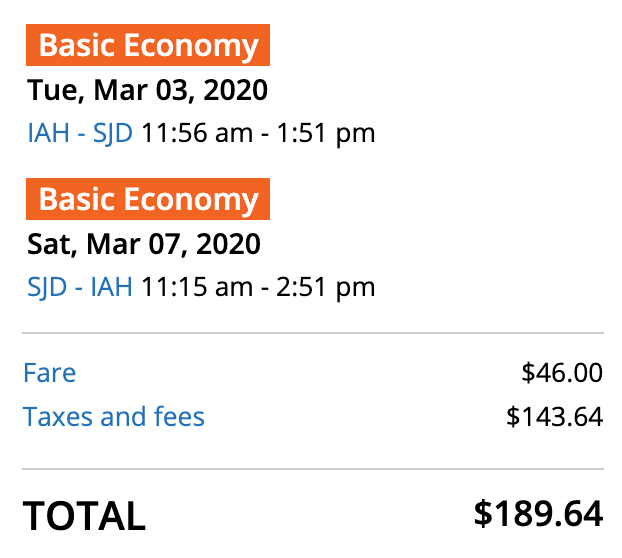Click the Basic Economy badge above Sat, Mar 07
The height and width of the screenshot is (558, 622).
pyautogui.click(x=148, y=200)
